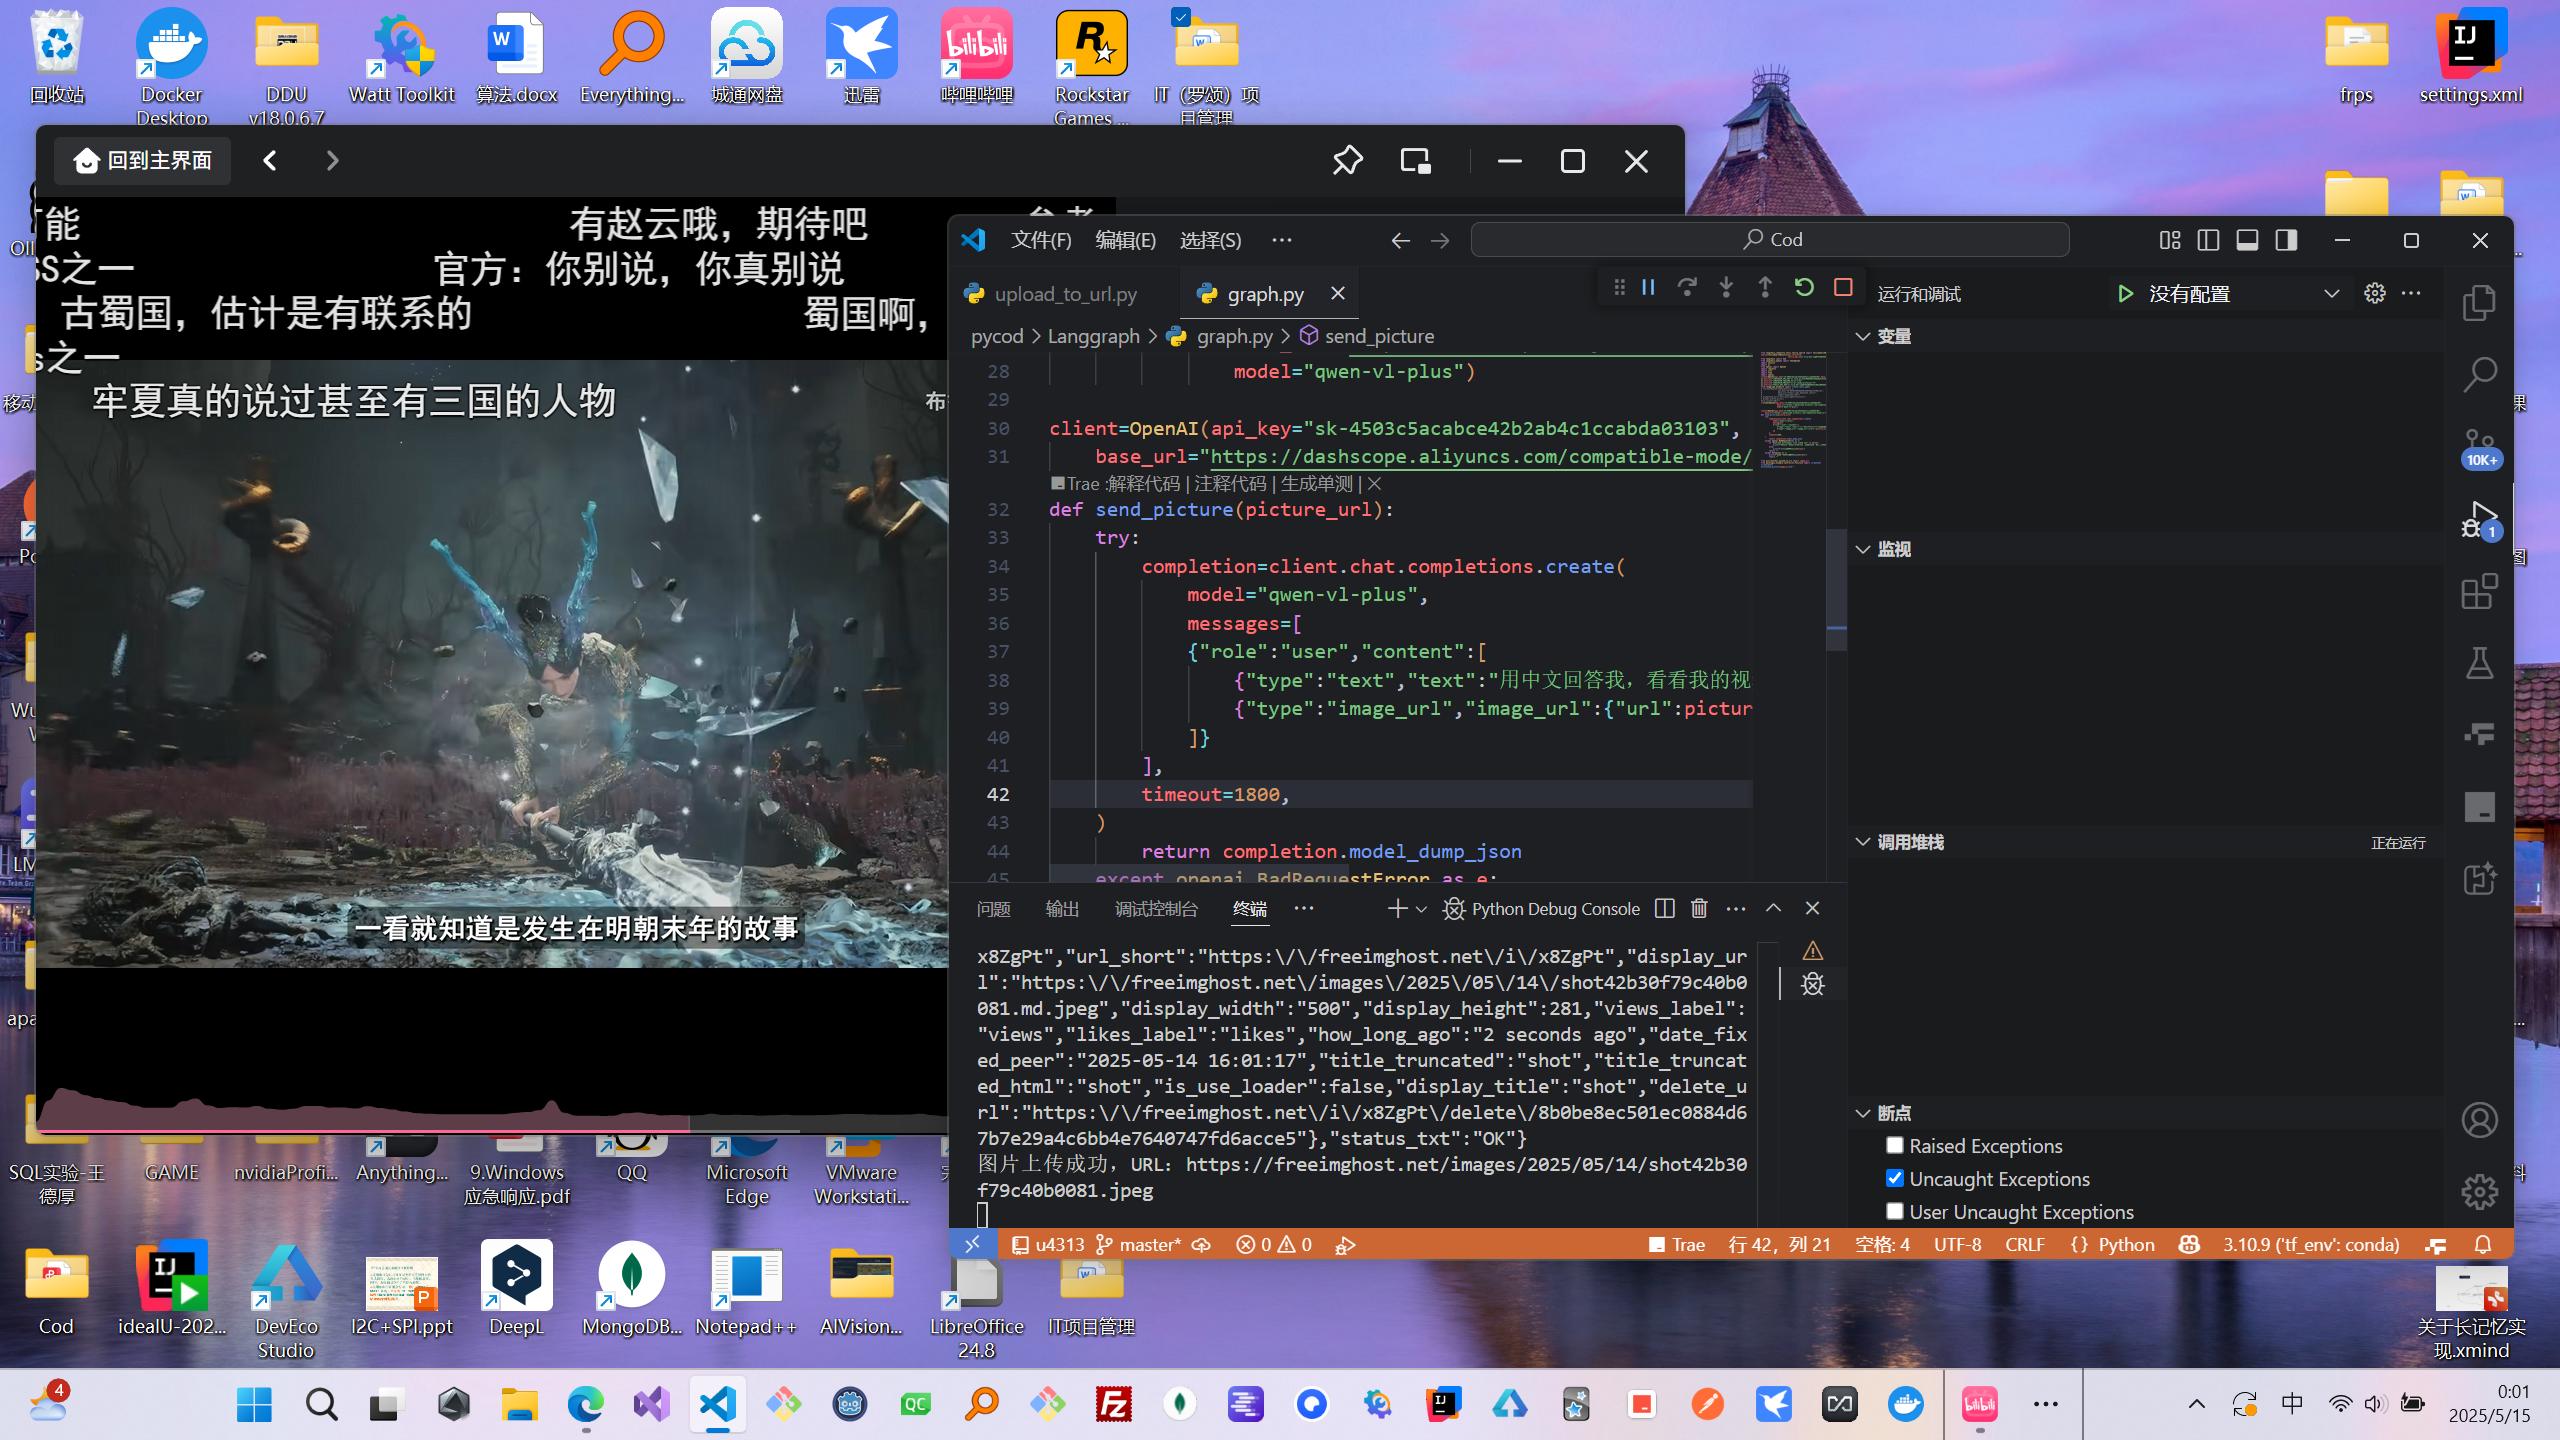
Task: Enable the Raised Exceptions breakpoint
Action: 1894,1145
